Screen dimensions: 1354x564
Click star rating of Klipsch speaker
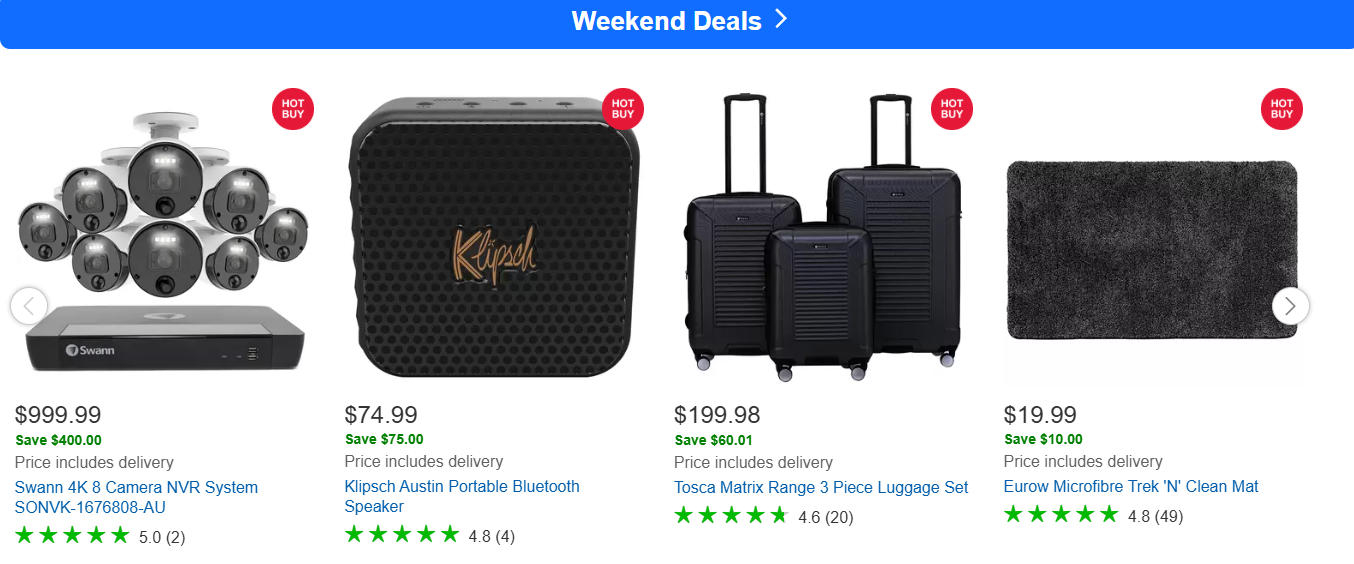(402, 535)
